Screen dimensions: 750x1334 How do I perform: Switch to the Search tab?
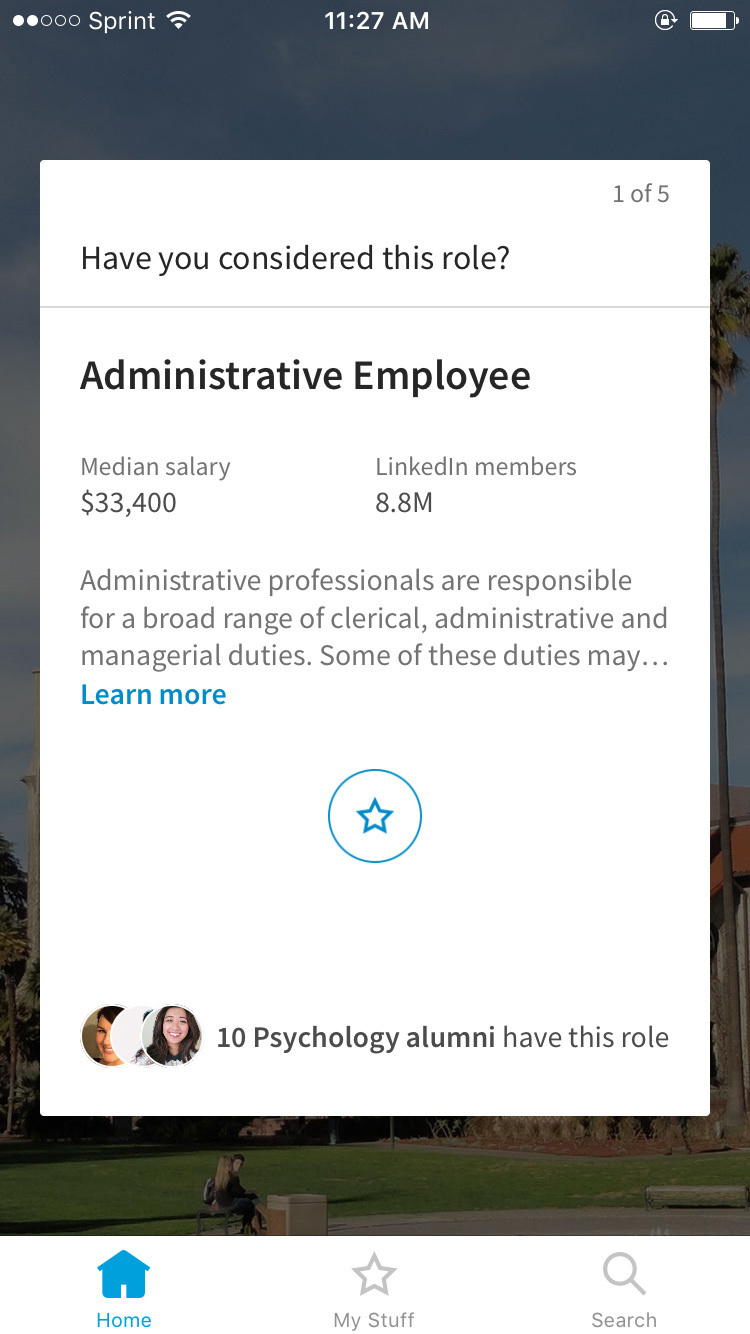[x=624, y=1290]
